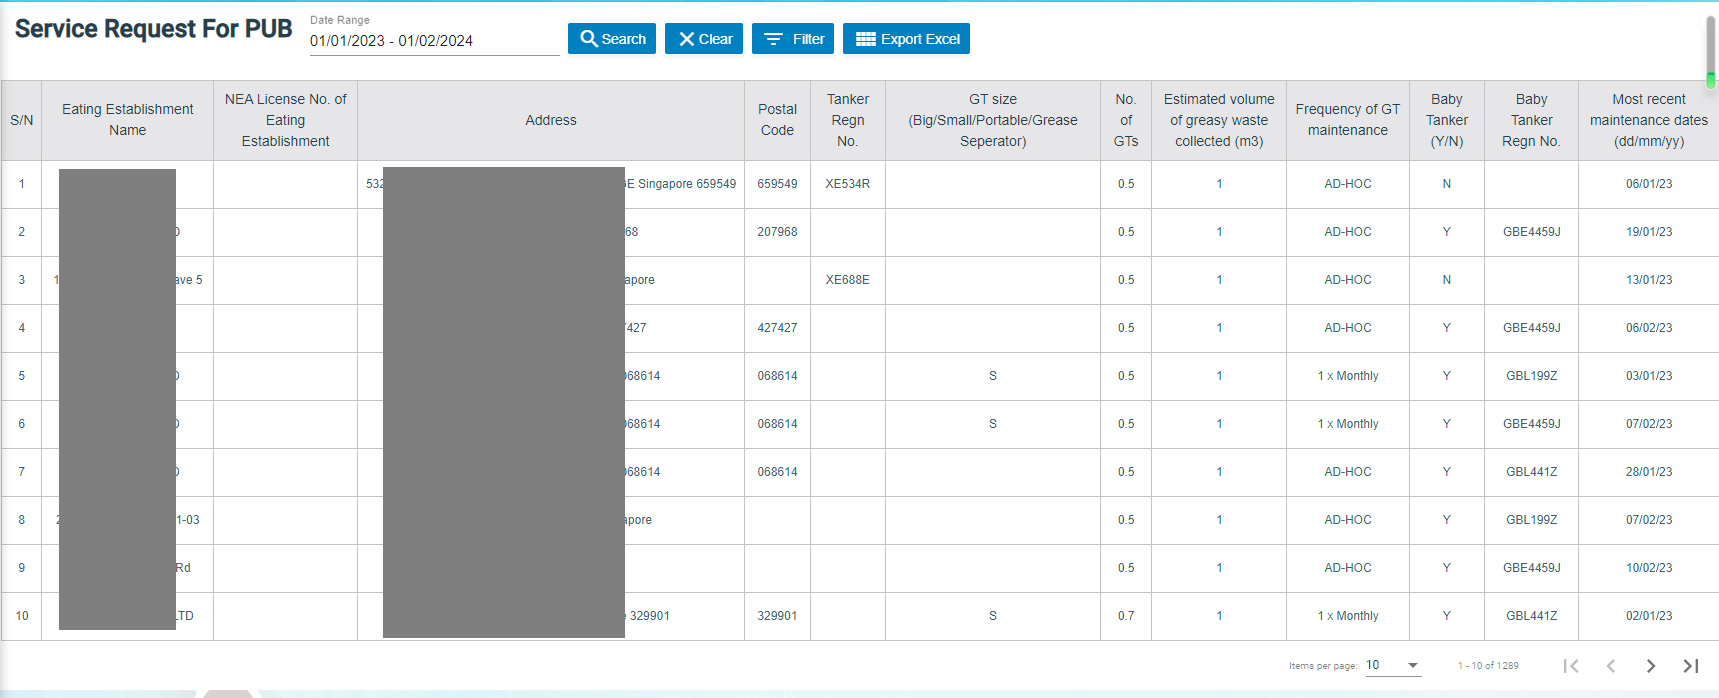Image resolution: width=1719 pixels, height=698 pixels.
Task: Click the Most recent maintenance dates header
Action: pyautogui.click(x=1648, y=120)
